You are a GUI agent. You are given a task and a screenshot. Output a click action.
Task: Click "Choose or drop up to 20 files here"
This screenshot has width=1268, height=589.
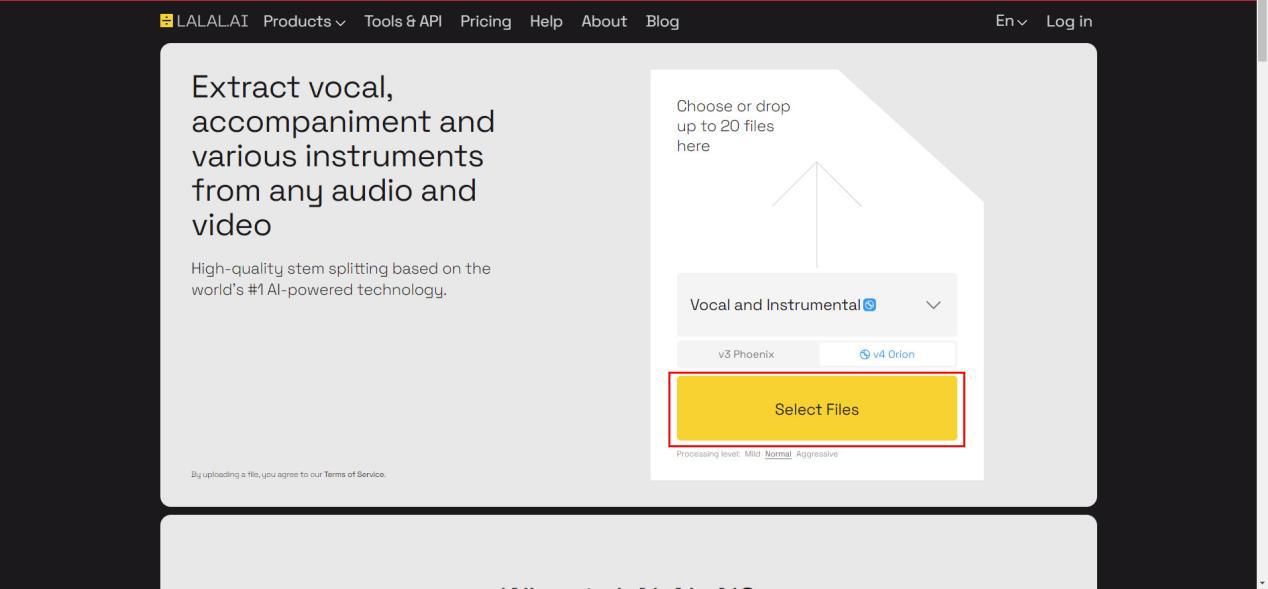tap(733, 126)
